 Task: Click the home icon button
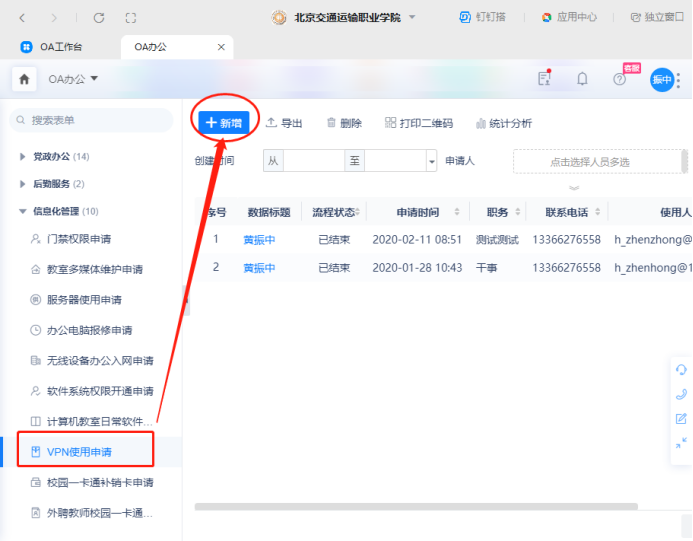click(24, 79)
